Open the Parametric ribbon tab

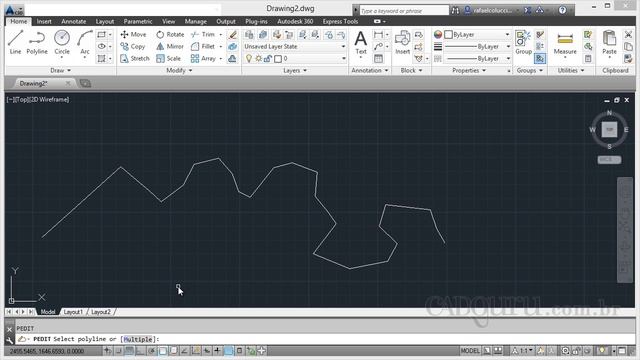click(138, 21)
